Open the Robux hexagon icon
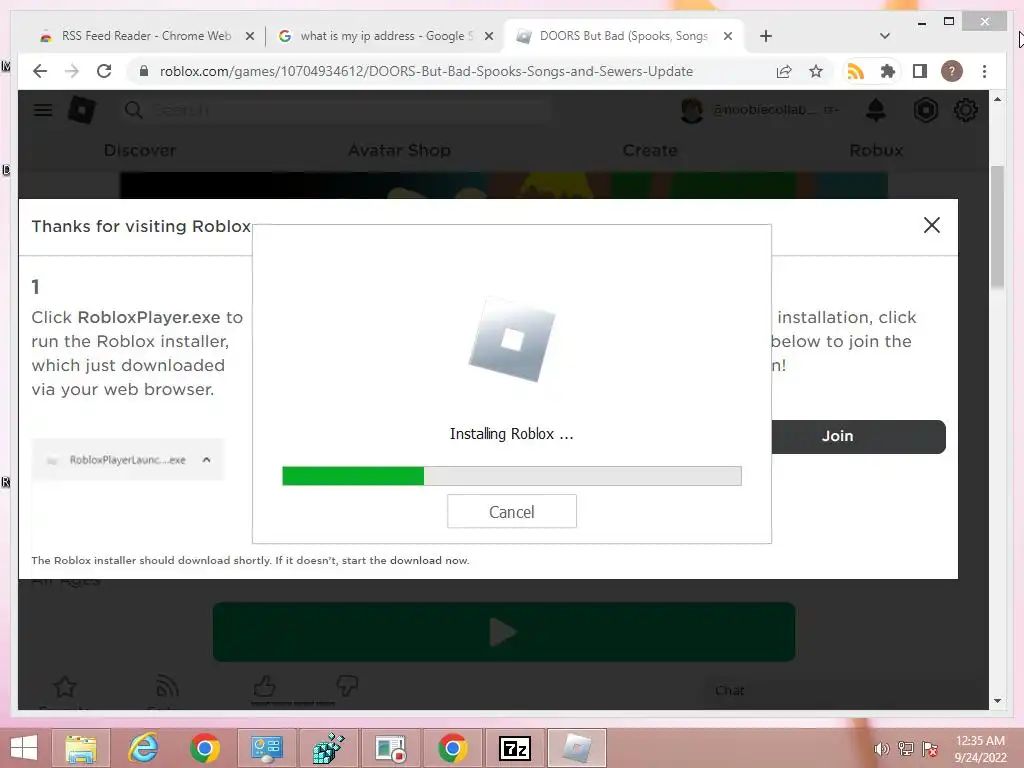Viewport: 1024px width, 768px height. click(x=925, y=110)
